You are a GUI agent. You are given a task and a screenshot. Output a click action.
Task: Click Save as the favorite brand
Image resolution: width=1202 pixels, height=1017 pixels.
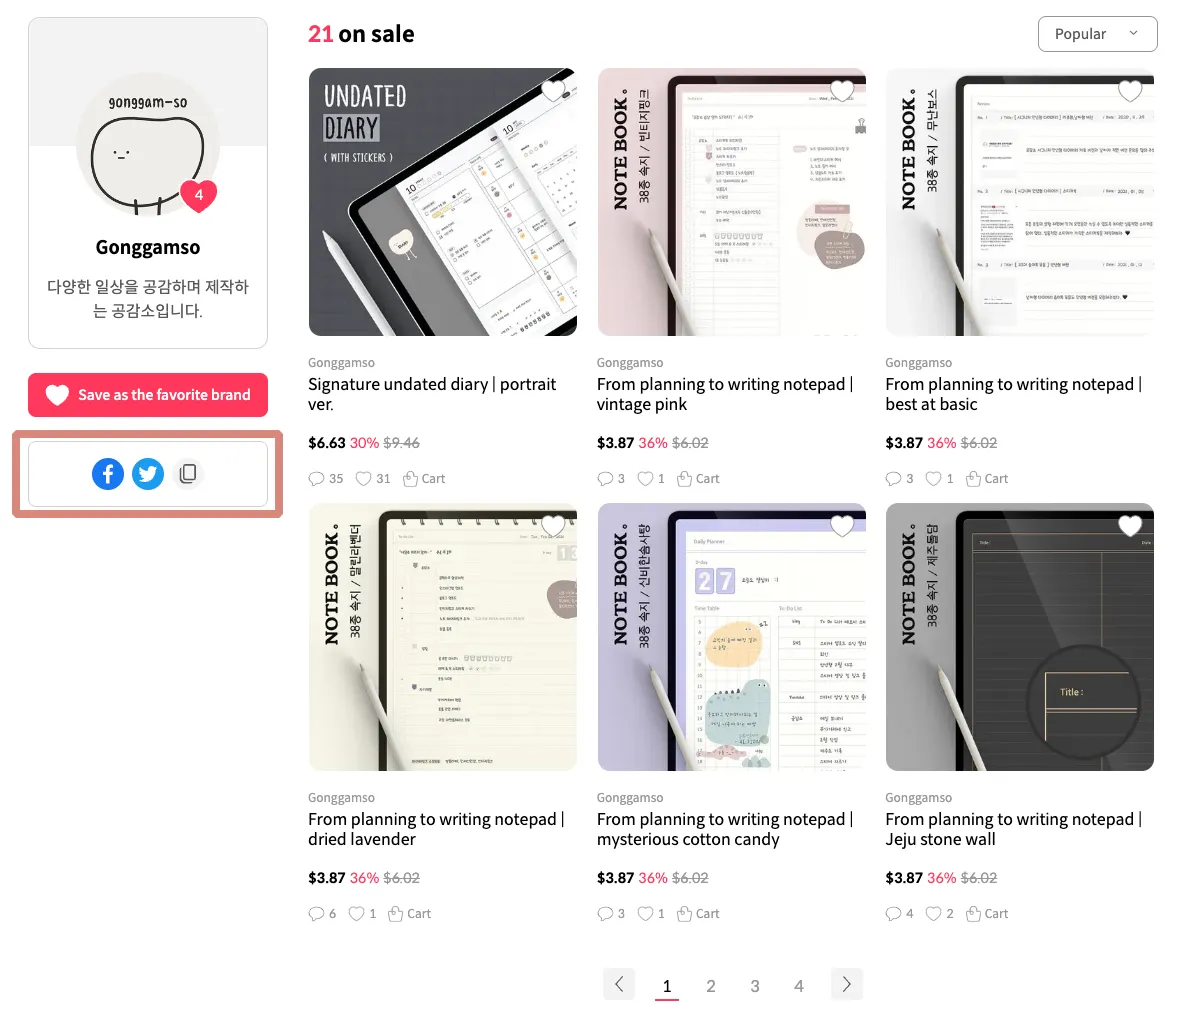click(148, 395)
